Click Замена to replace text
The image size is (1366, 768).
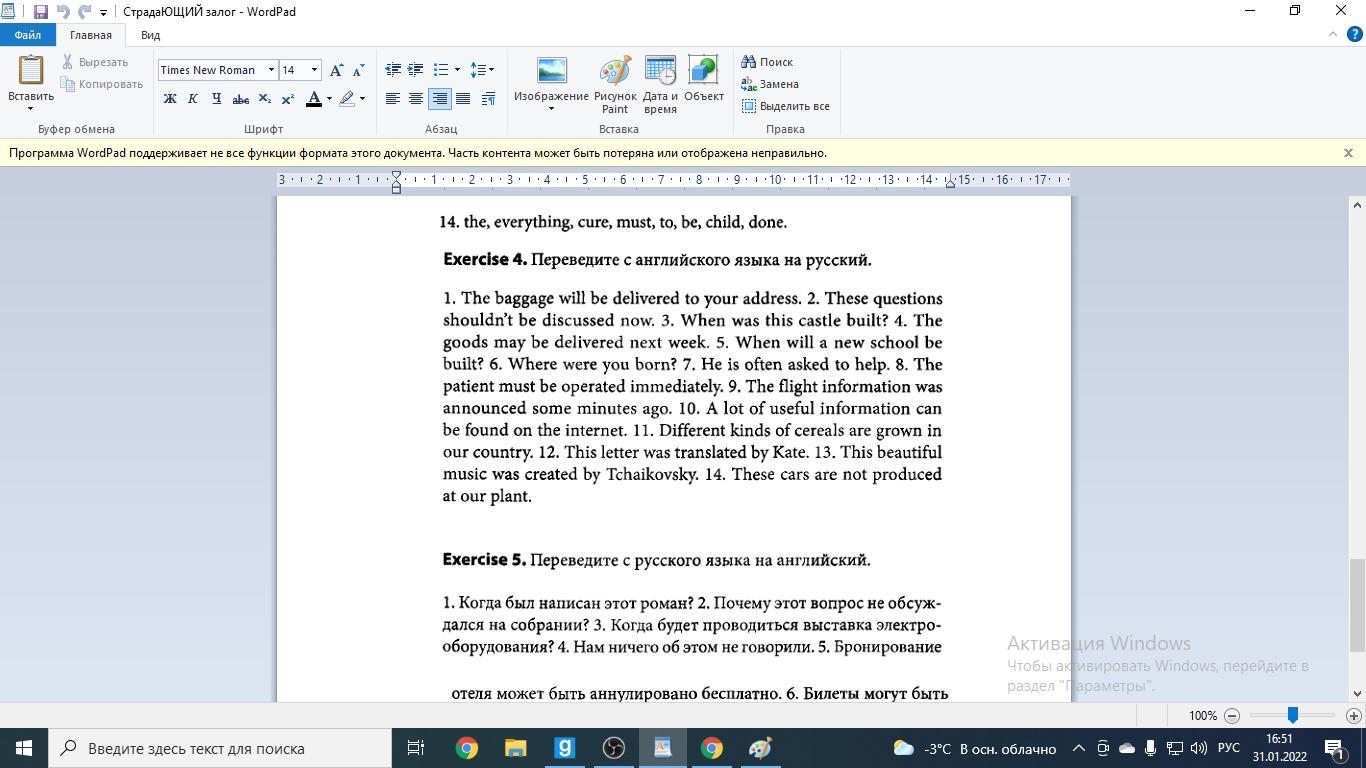[x=770, y=84]
